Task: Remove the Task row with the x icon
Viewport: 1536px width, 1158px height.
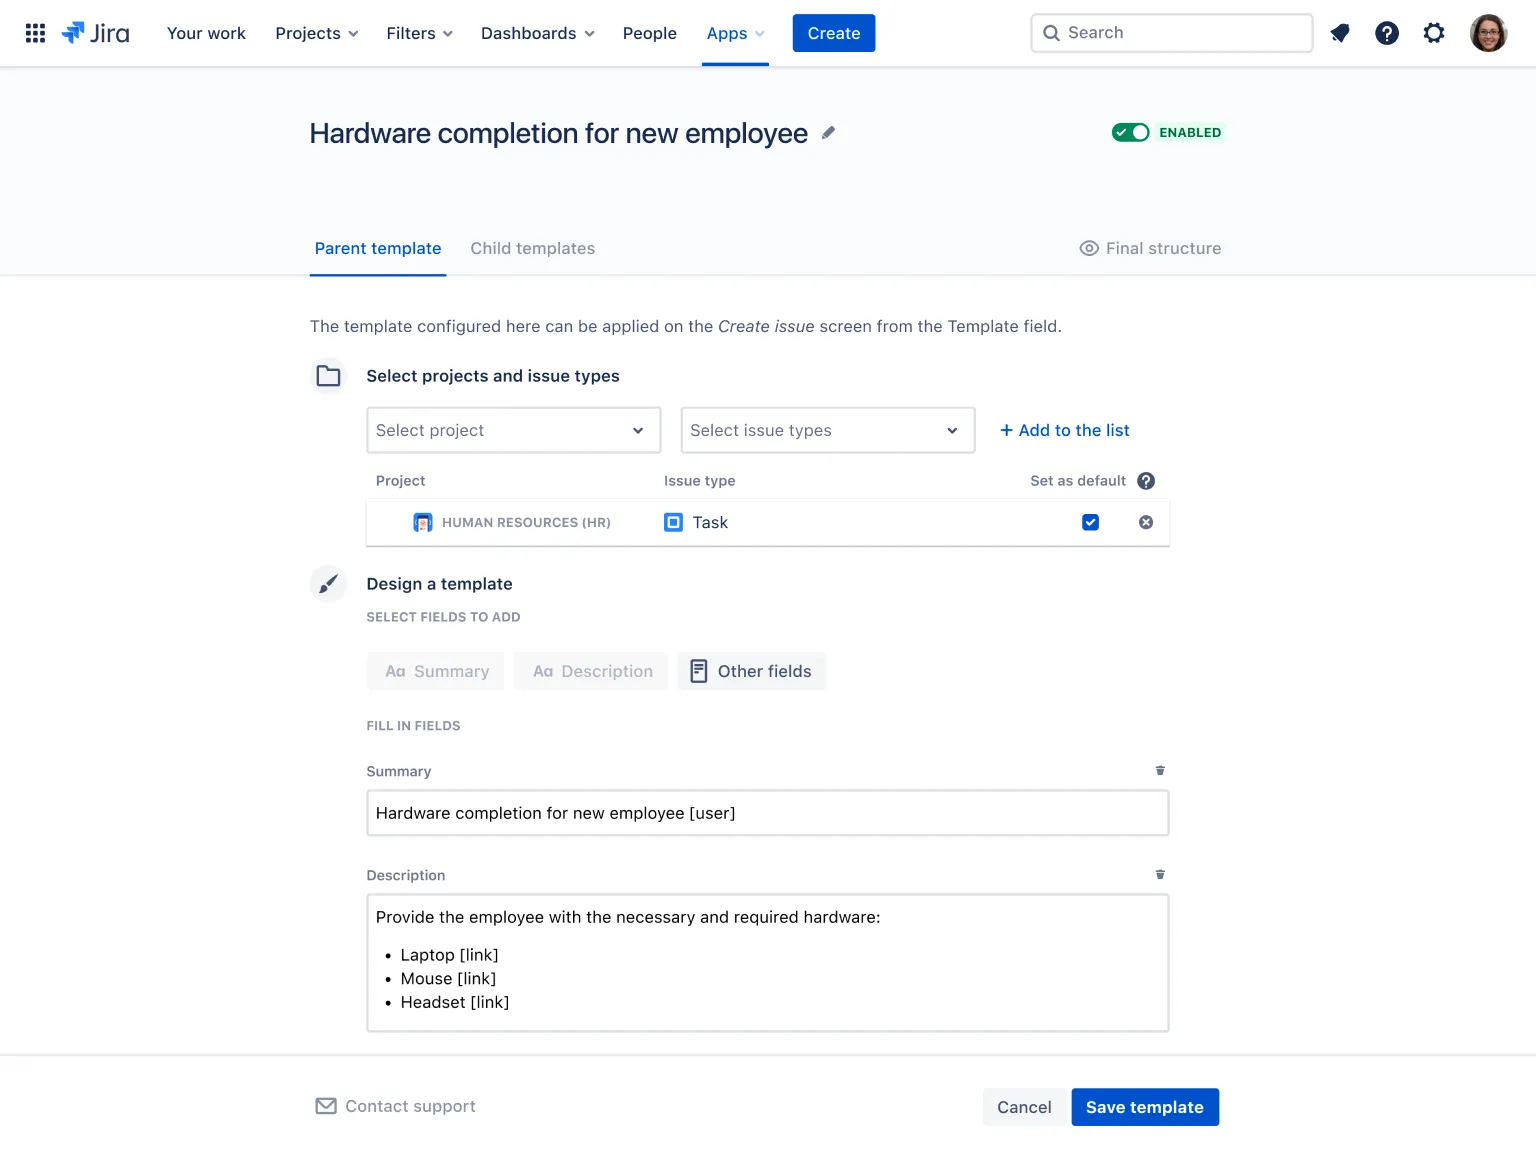Action: click(x=1145, y=522)
